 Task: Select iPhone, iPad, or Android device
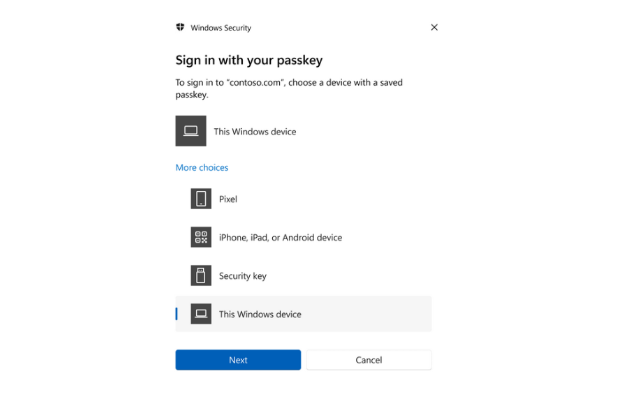[x=303, y=237]
